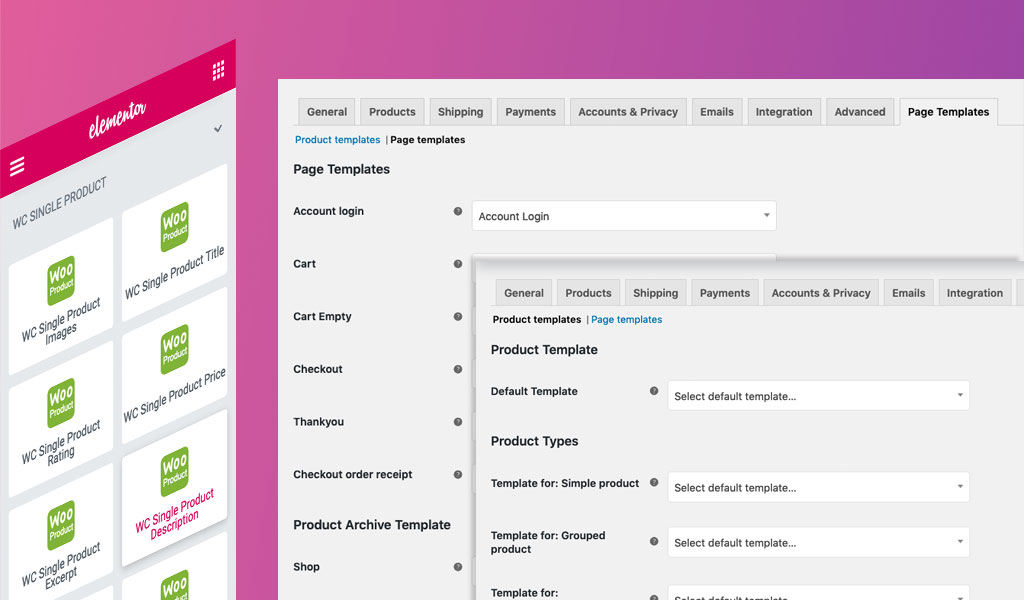Click the help icon next to Account login
The width and height of the screenshot is (1024, 600).
[x=458, y=209]
